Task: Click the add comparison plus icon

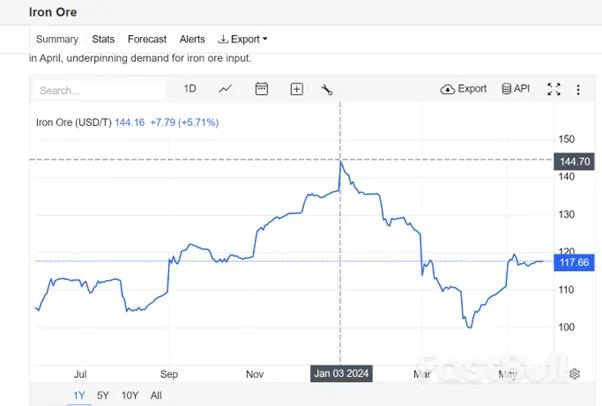Action: point(297,89)
